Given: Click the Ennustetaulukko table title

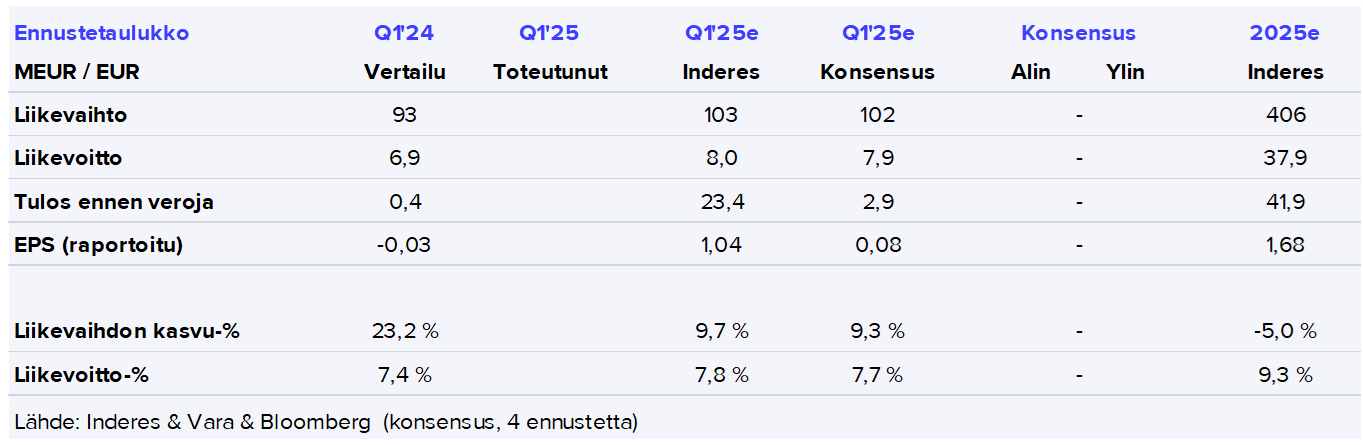Looking at the screenshot, I should tap(102, 33).
